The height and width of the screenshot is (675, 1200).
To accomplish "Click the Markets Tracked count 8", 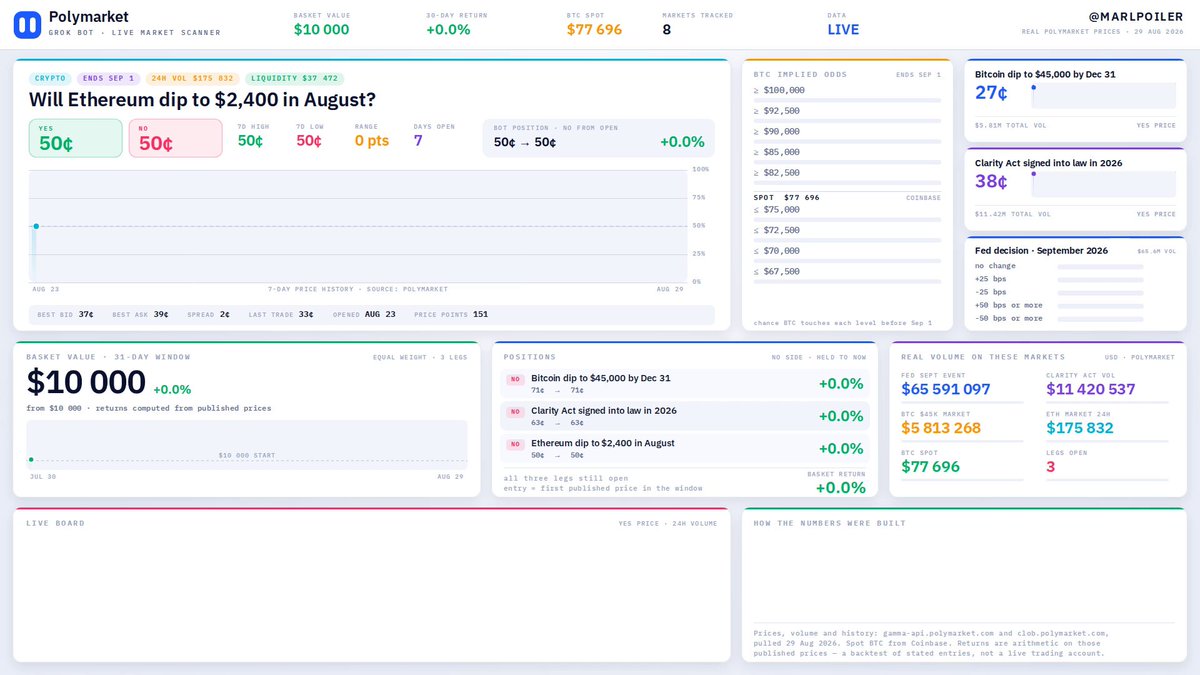I will click(x=667, y=30).
